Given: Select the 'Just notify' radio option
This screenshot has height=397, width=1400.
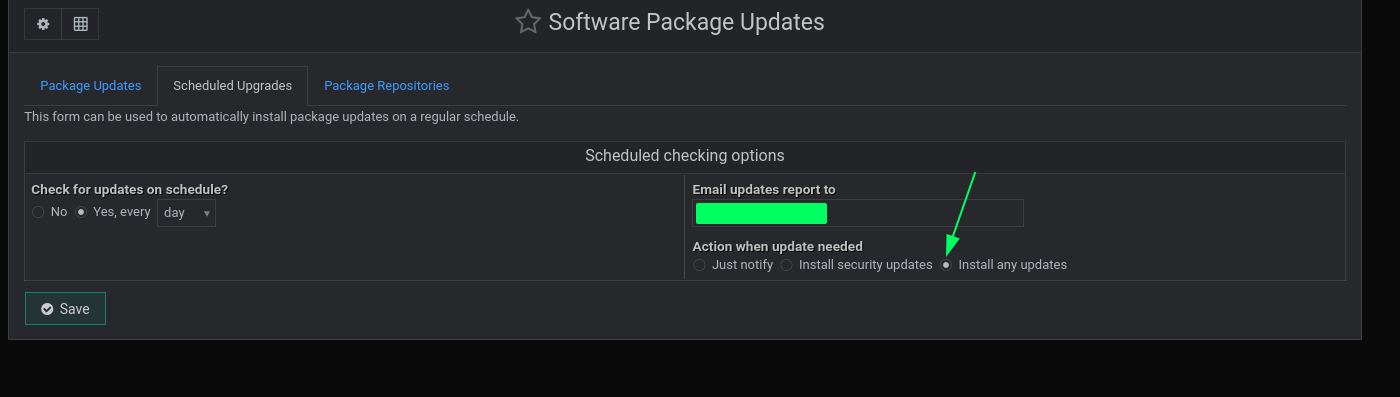Looking at the screenshot, I should tap(699, 265).
